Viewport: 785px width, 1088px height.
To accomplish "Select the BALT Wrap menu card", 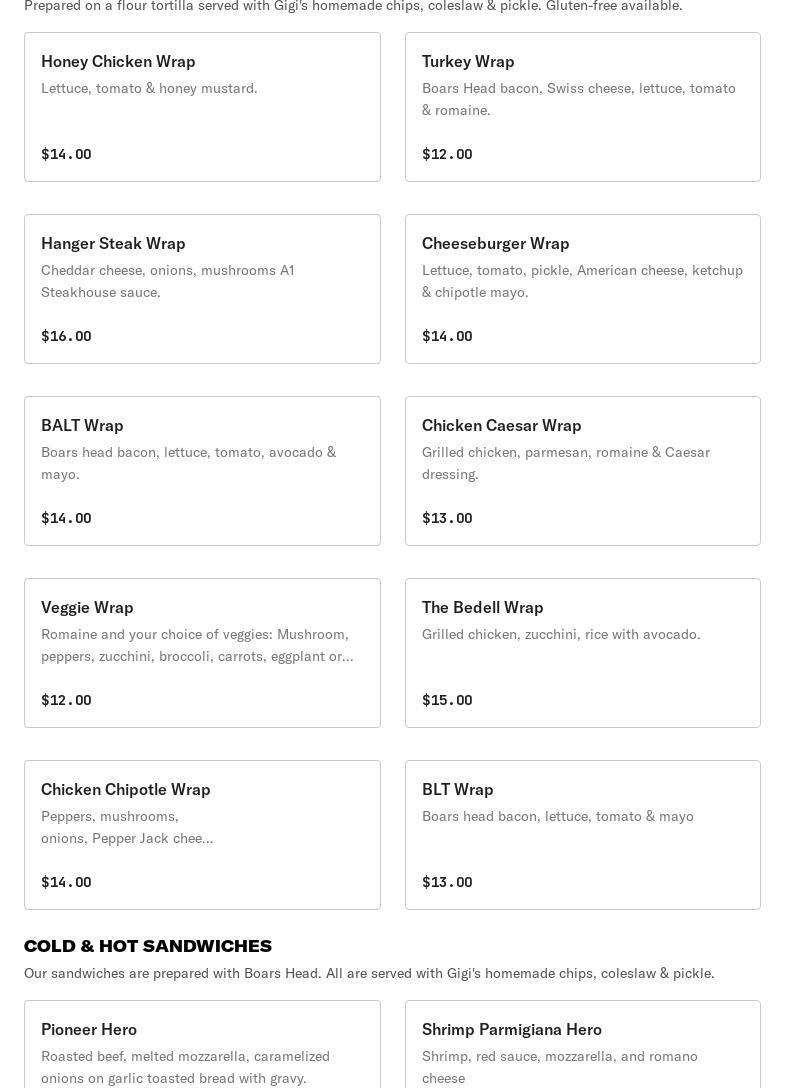I will [202, 471].
